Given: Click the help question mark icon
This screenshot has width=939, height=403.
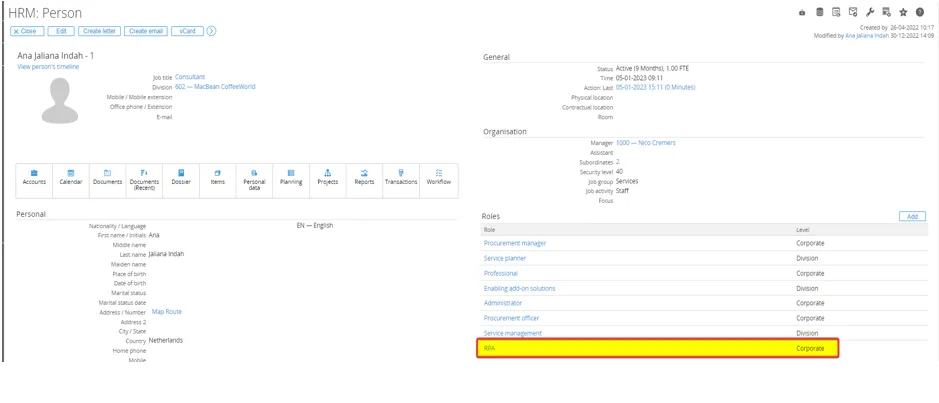Looking at the screenshot, I should click(920, 13).
